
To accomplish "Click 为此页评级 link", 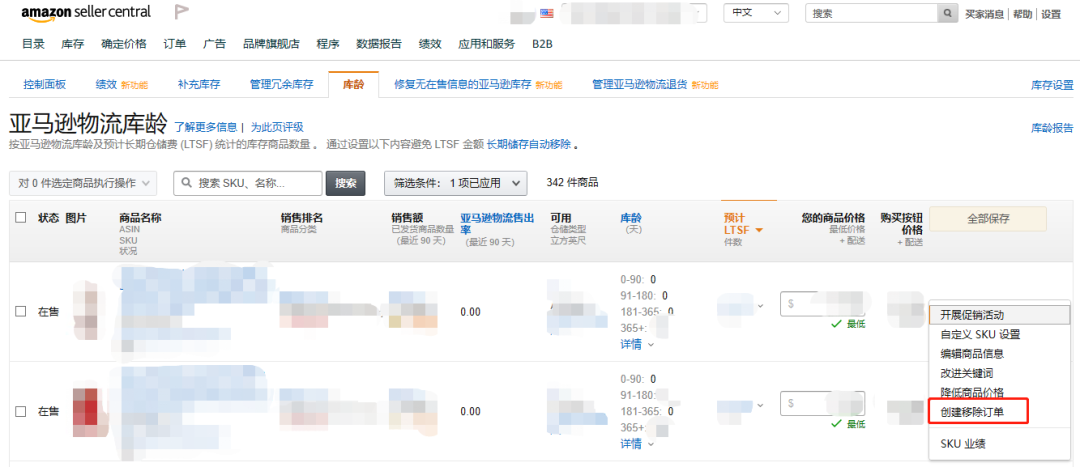I will pos(277,127).
